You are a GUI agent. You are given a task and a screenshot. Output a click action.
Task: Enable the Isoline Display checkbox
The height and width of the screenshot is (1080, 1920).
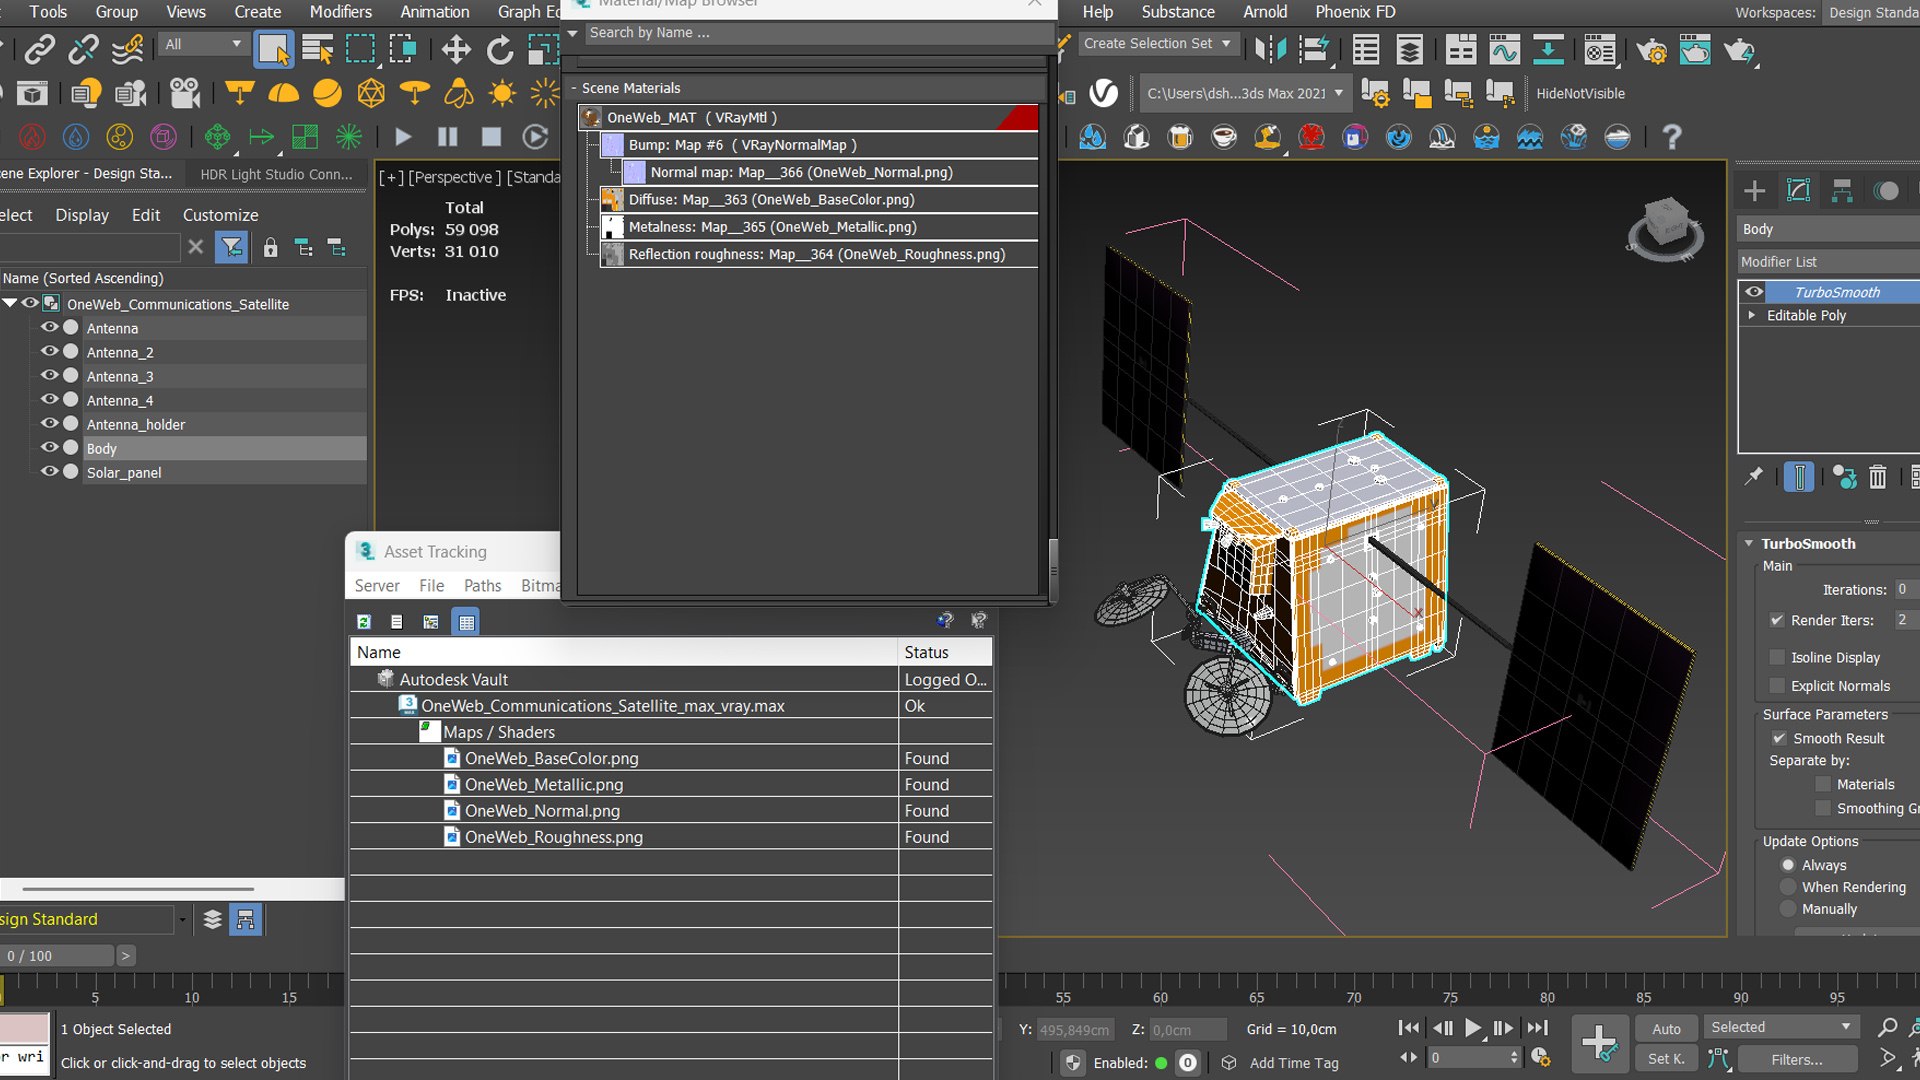(x=1777, y=657)
